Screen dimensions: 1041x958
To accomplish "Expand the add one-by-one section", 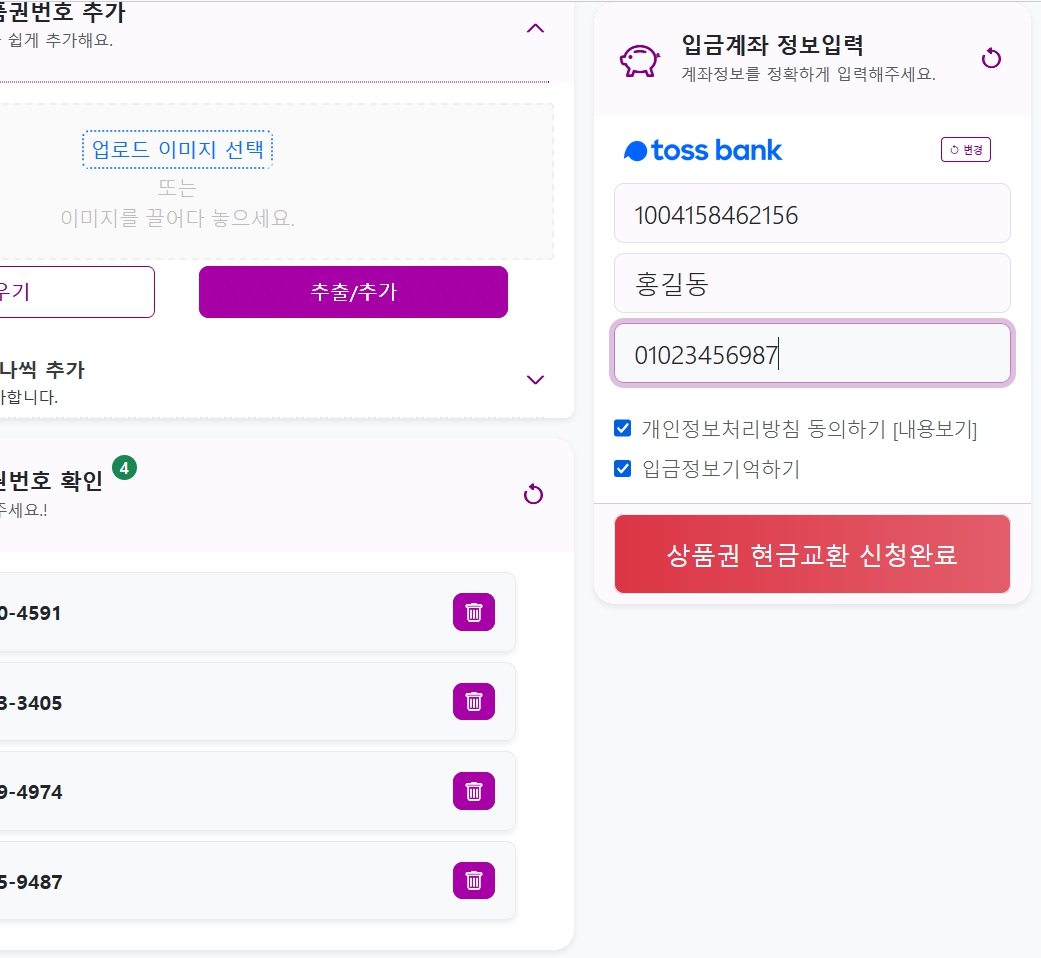I will point(535,380).
